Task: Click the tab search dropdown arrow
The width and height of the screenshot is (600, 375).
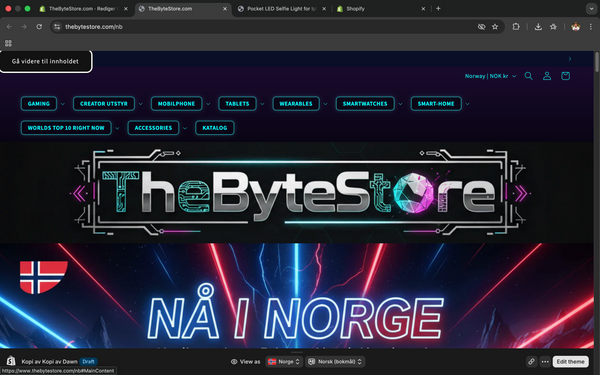Action: 591,8
